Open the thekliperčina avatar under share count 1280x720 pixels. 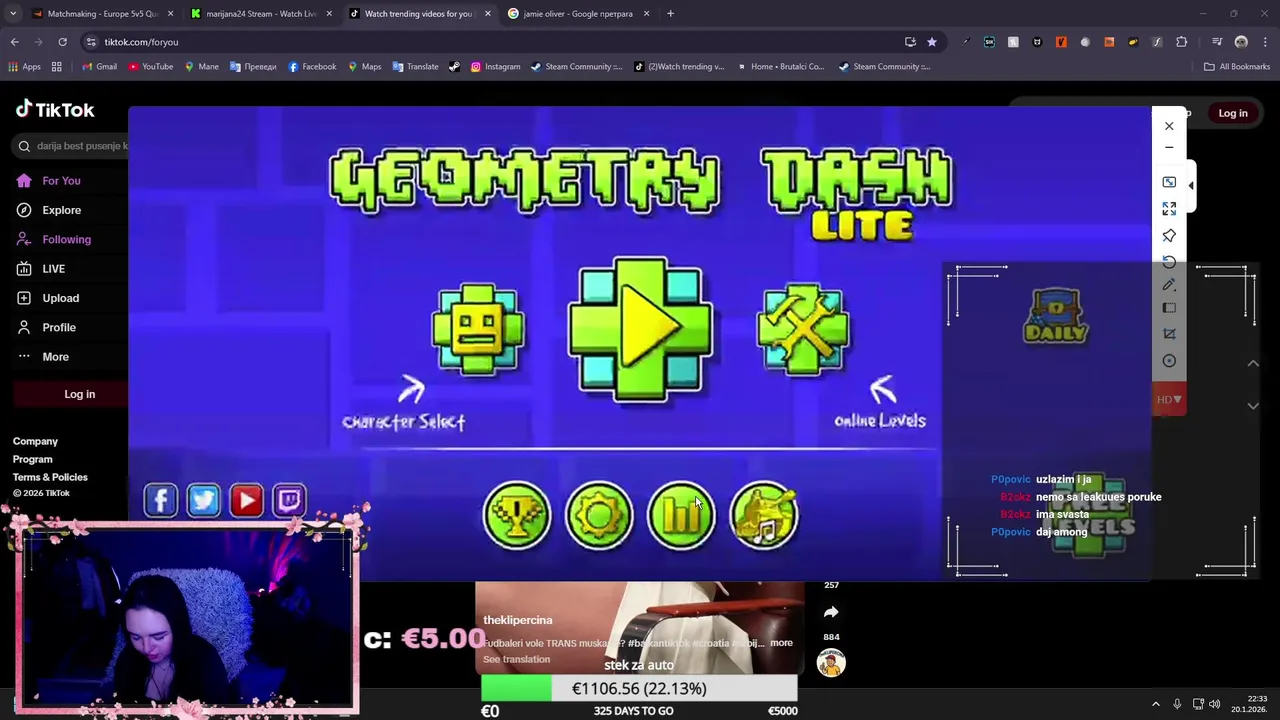[831, 663]
